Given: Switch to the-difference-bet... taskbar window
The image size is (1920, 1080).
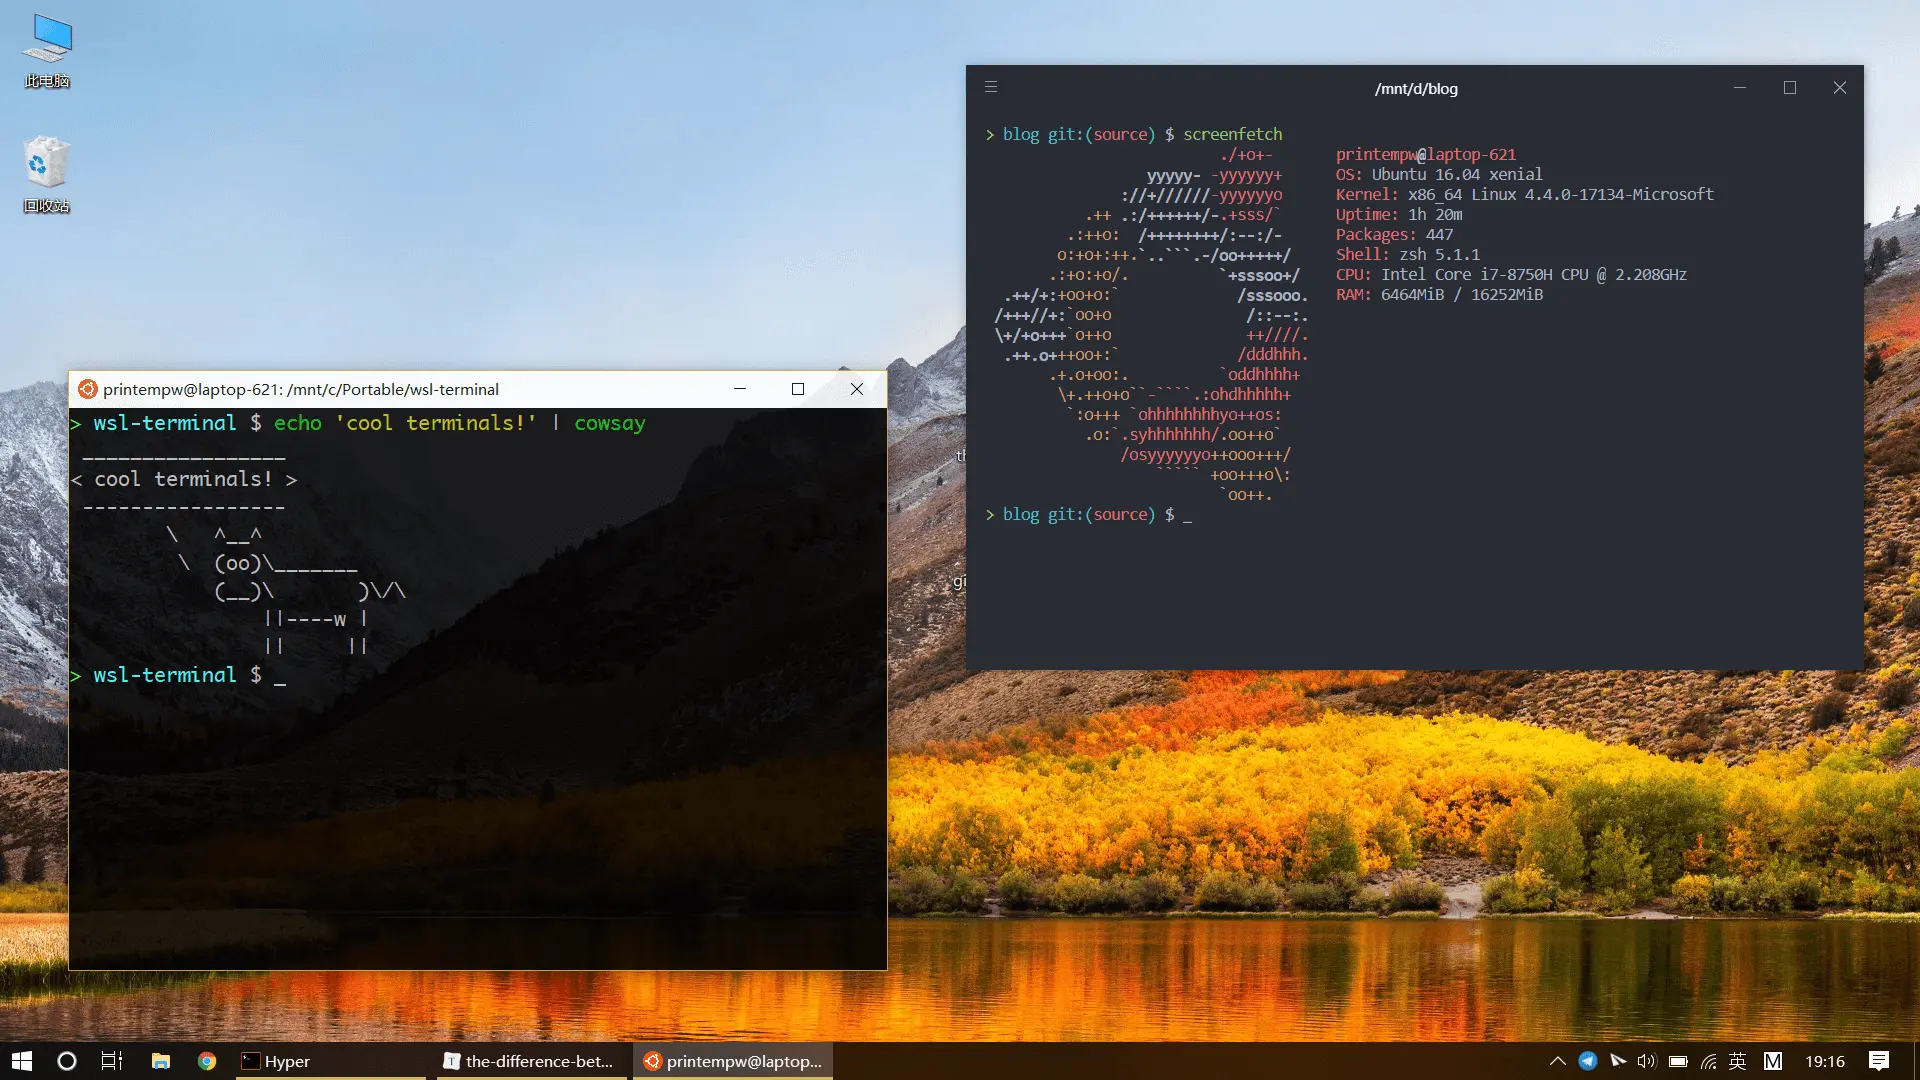Looking at the screenshot, I should click(531, 1060).
